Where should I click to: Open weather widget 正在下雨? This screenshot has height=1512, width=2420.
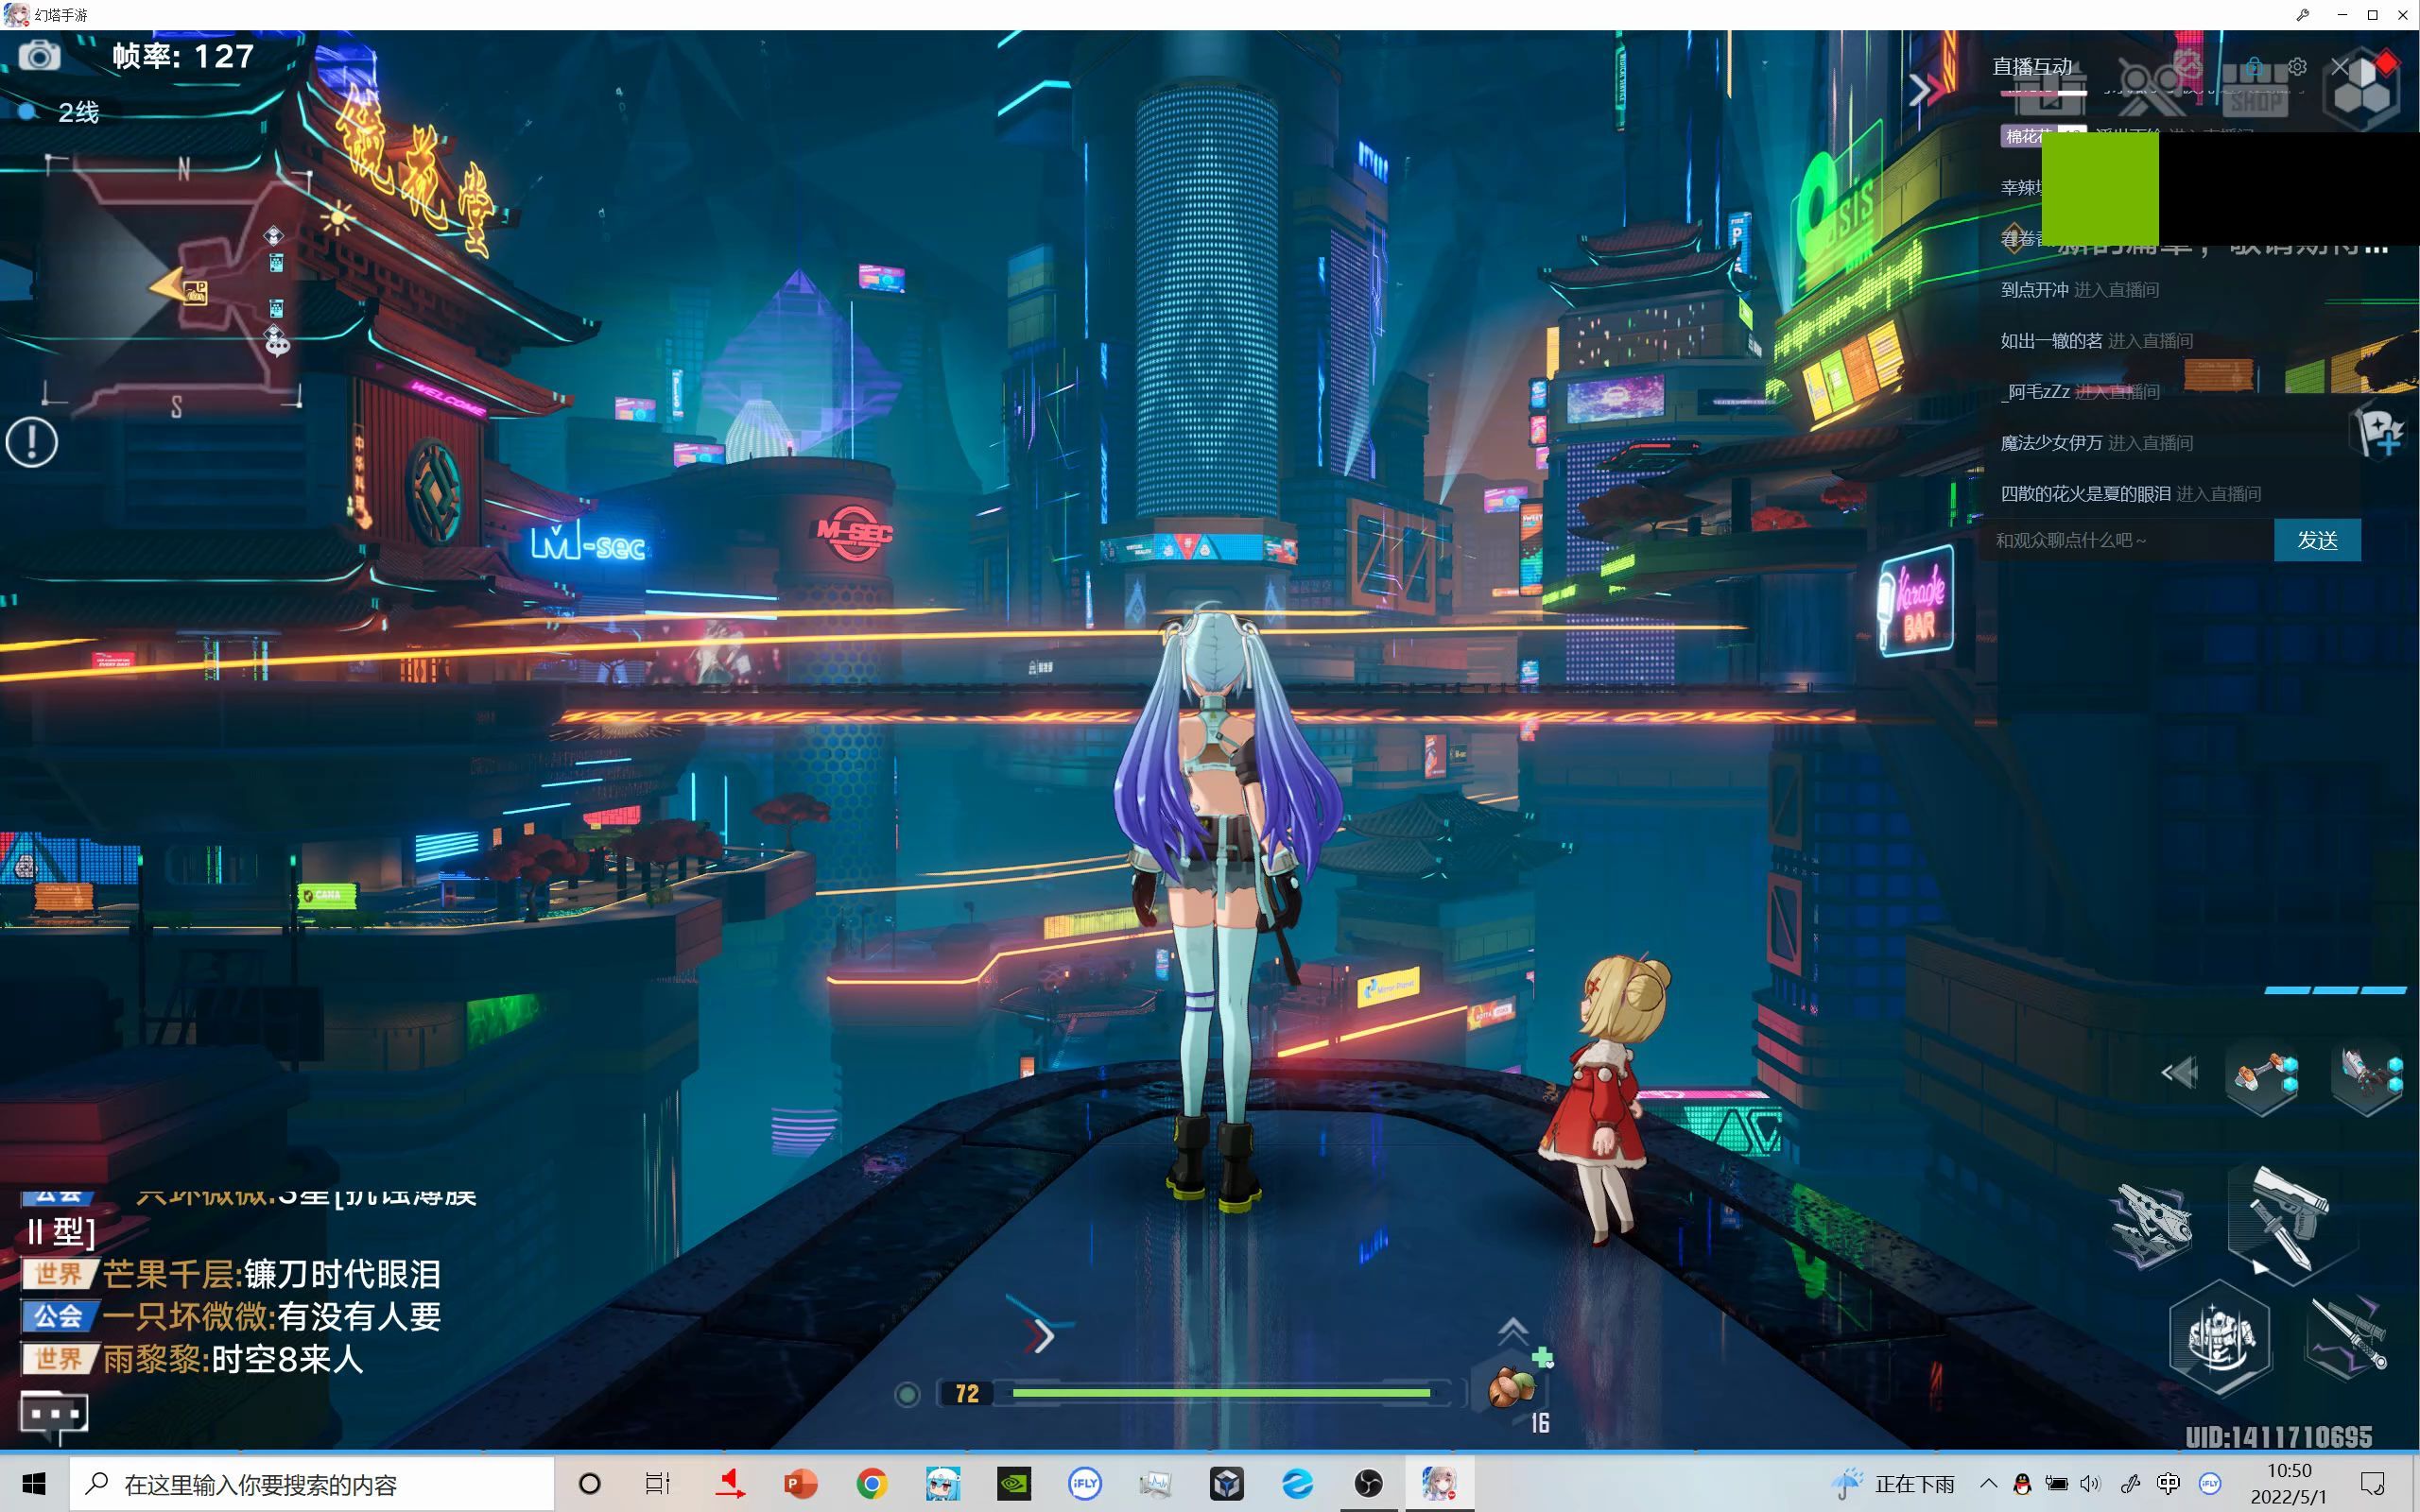[x=1894, y=1484]
